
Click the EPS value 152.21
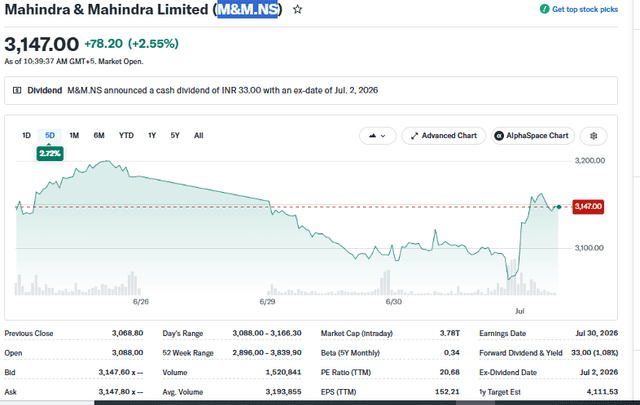click(x=447, y=392)
